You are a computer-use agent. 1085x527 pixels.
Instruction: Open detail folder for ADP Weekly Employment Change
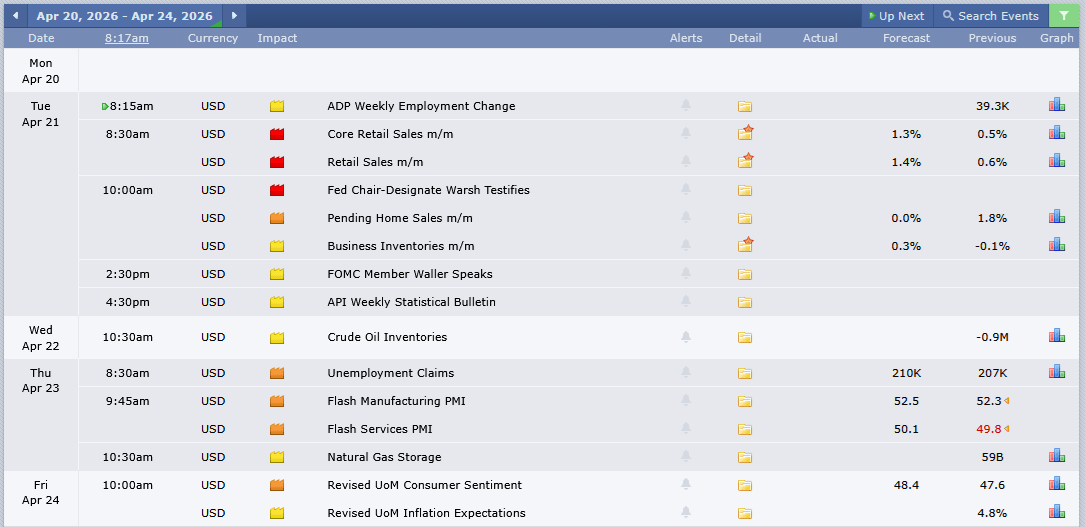(745, 107)
